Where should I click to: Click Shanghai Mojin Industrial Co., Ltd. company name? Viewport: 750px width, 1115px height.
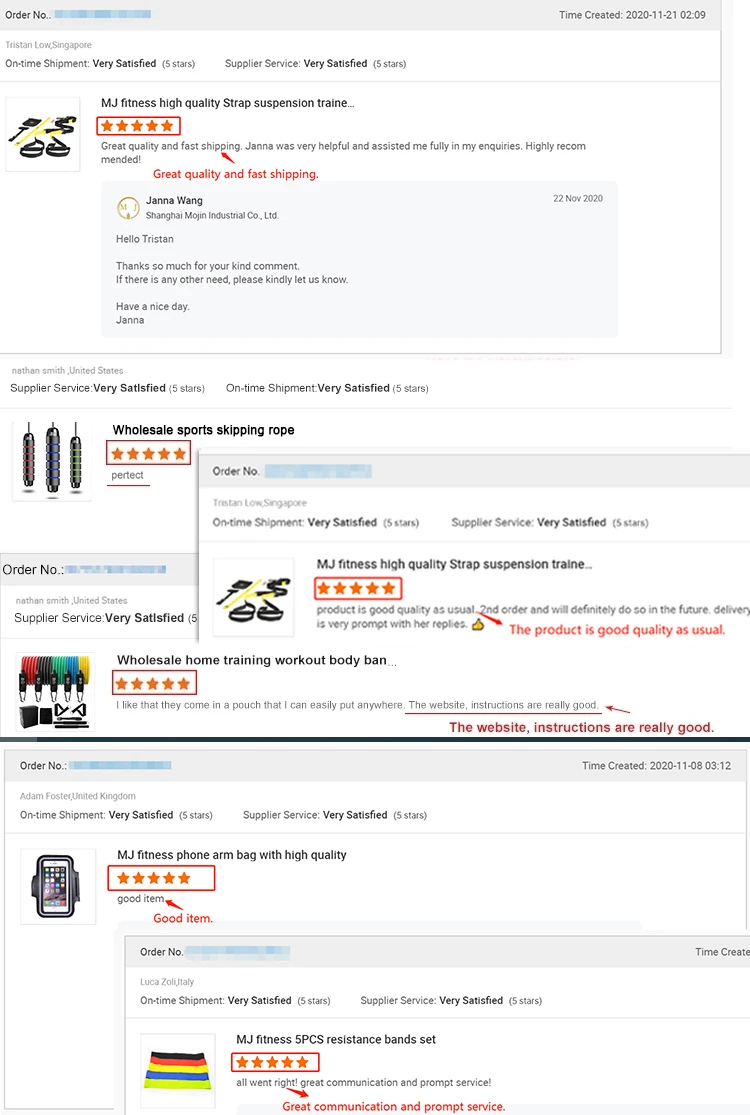click(212, 215)
